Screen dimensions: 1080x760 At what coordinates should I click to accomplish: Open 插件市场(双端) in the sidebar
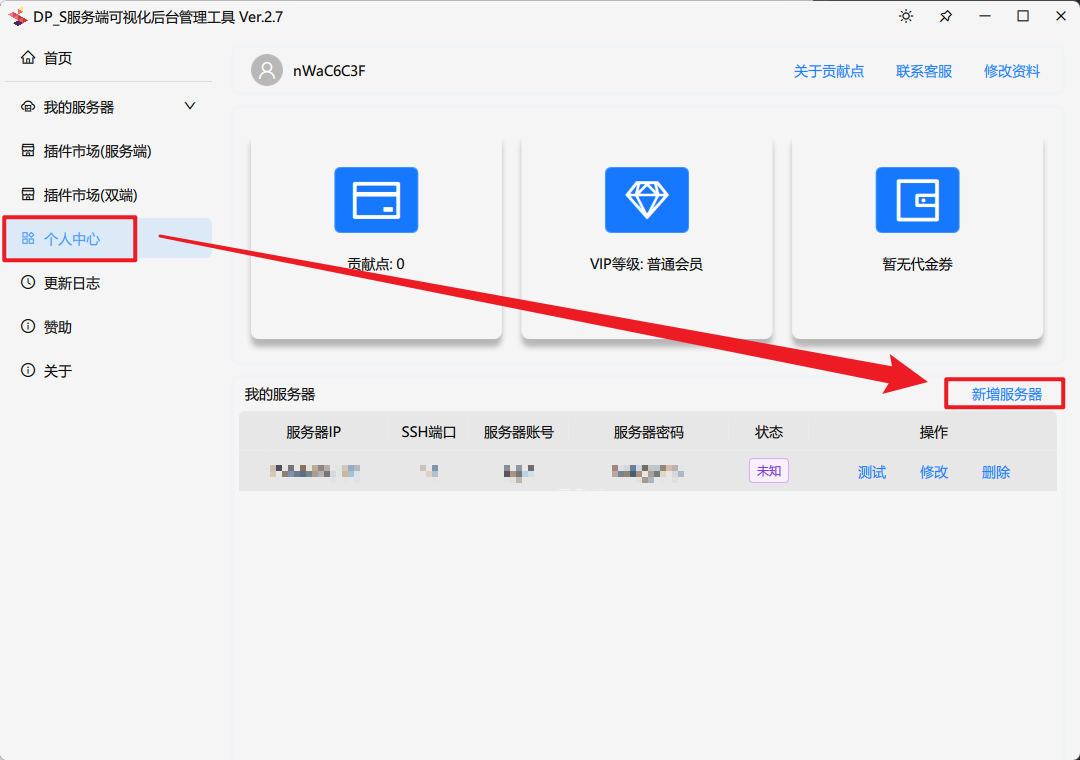(90, 195)
